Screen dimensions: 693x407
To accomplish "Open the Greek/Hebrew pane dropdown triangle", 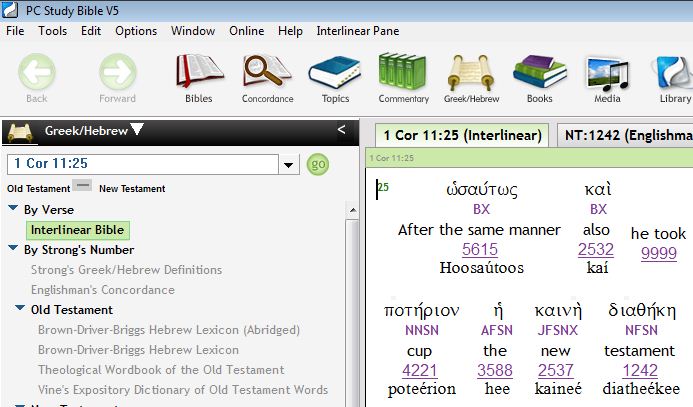I will point(137,130).
